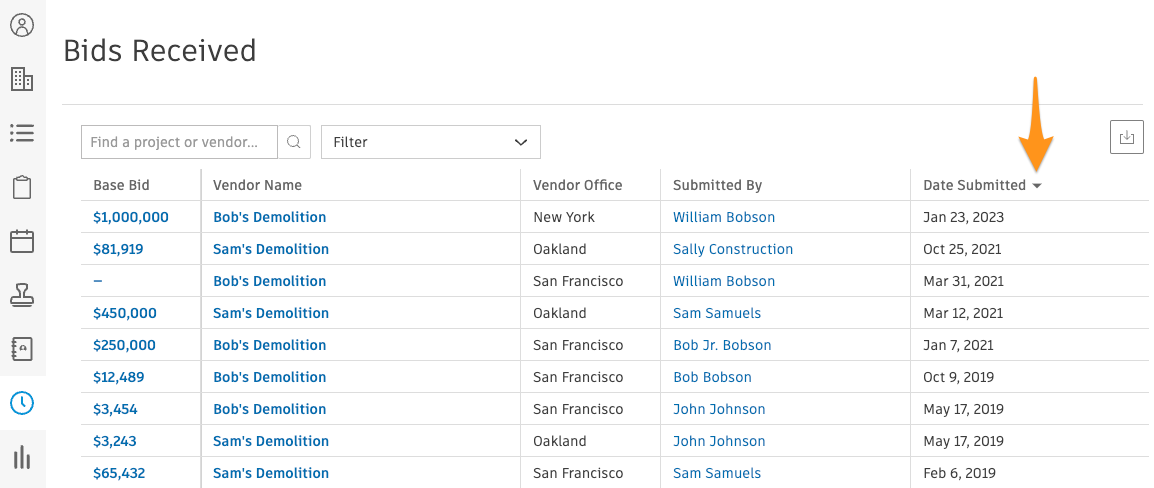Toggle Date Submitted sort arrow

pos(1037,186)
